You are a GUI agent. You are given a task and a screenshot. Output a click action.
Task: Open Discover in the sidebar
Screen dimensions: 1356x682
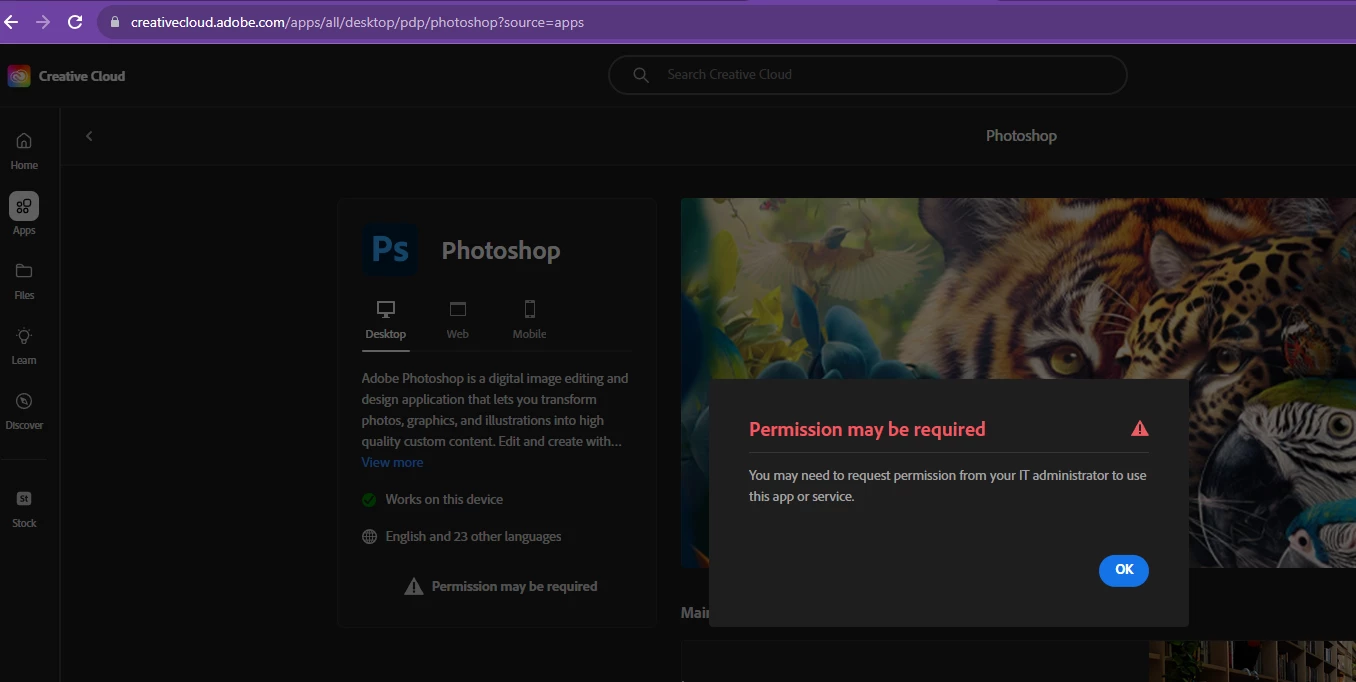(24, 411)
